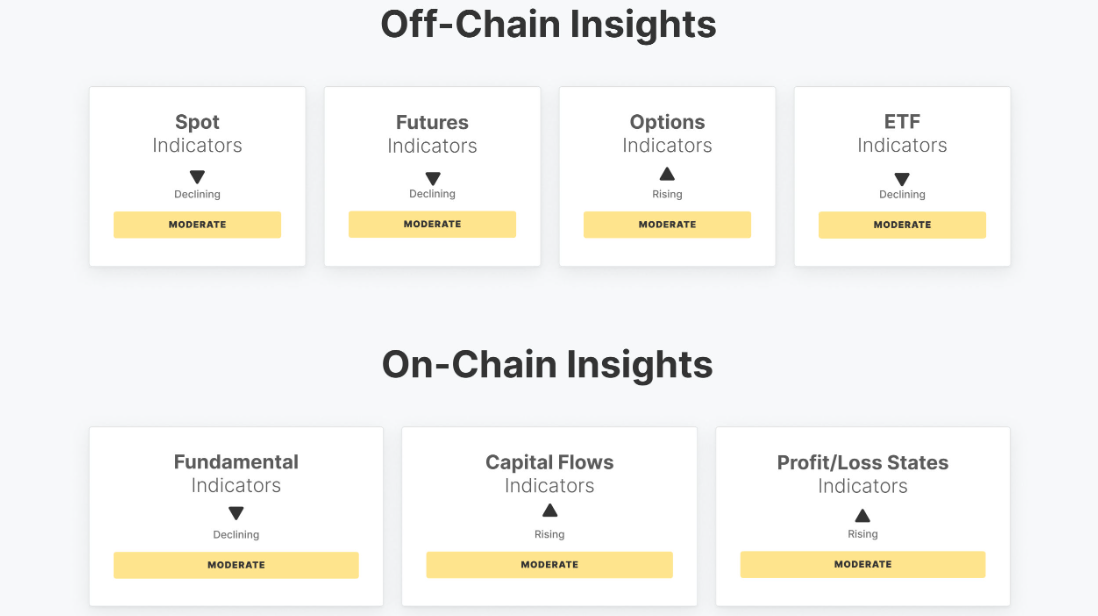Click the declining arrow under Fundamental Indicators
The image size is (1098, 616).
pyautogui.click(x=236, y=513)
